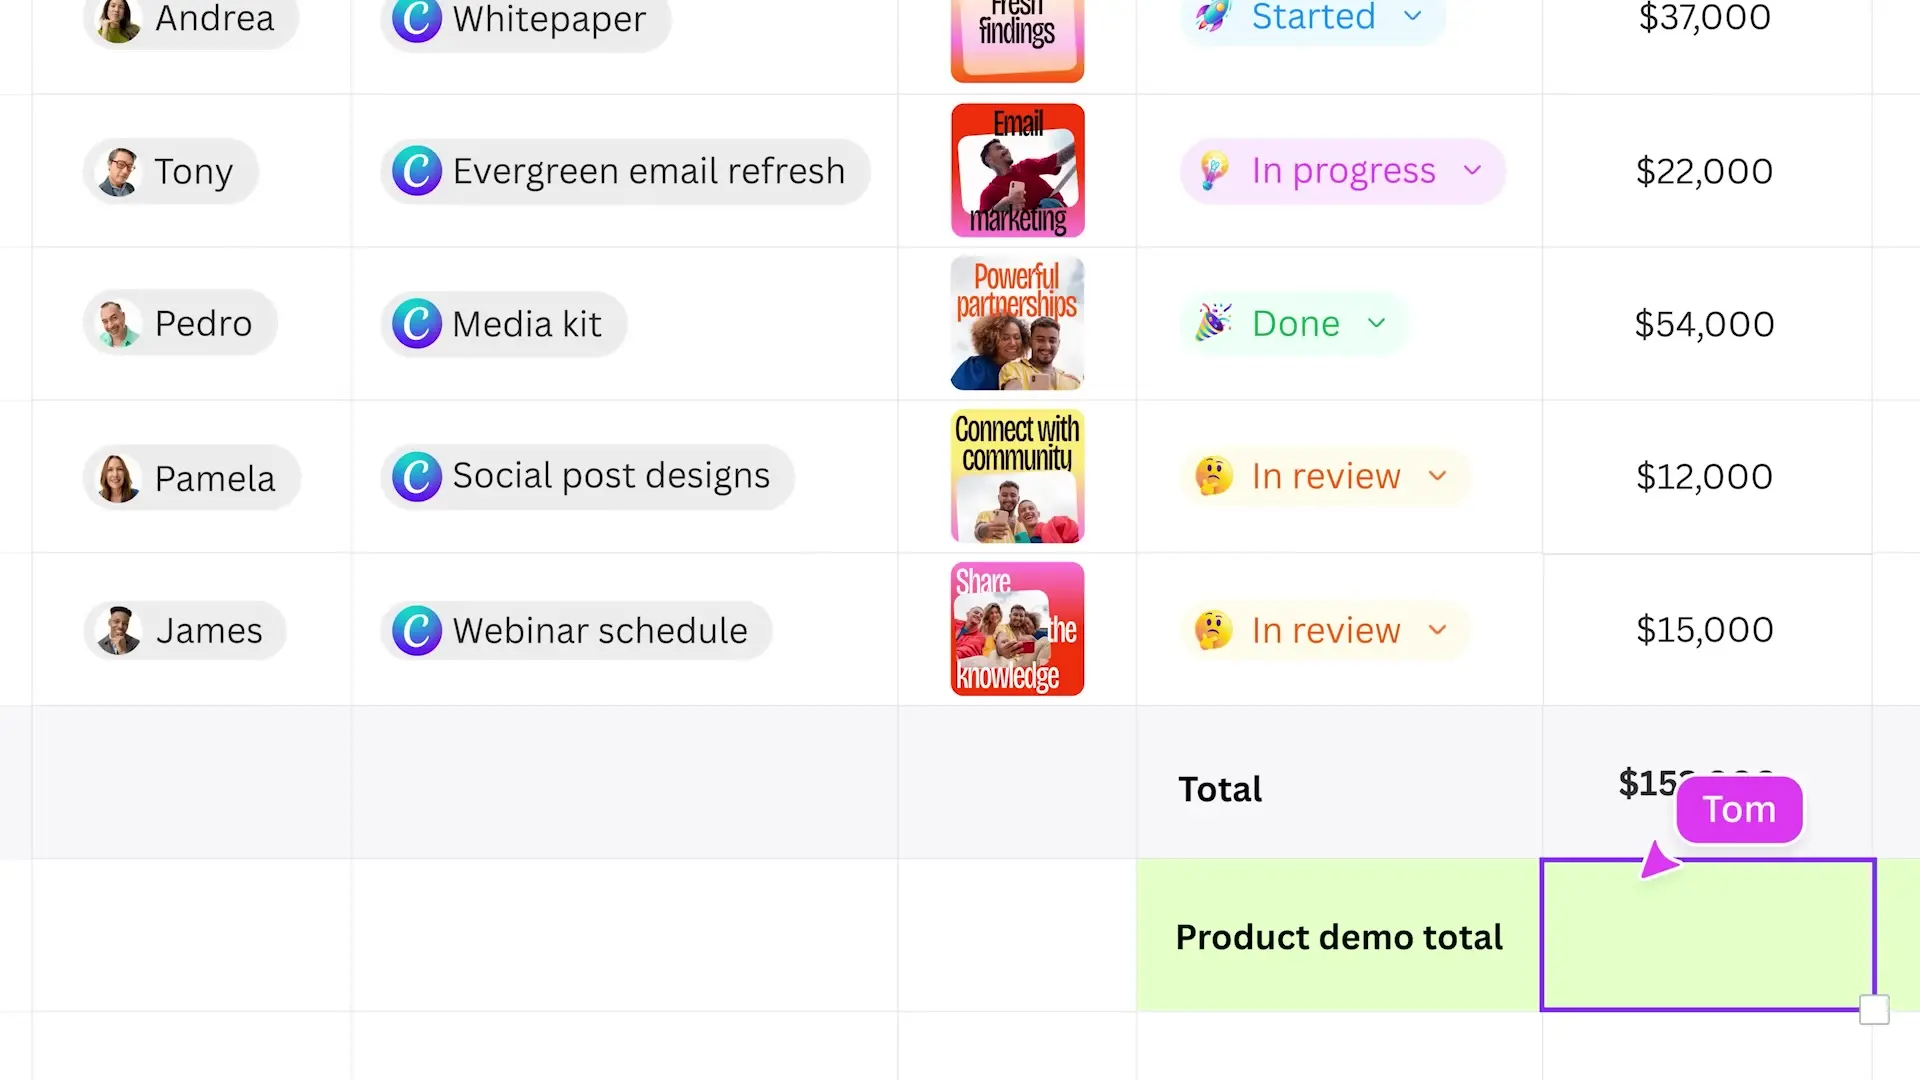Image resolution: width=1920 pixels, height=1080 pixels.
Task: Select the Product demo total label cell
Action: (x=1338, y=937)
